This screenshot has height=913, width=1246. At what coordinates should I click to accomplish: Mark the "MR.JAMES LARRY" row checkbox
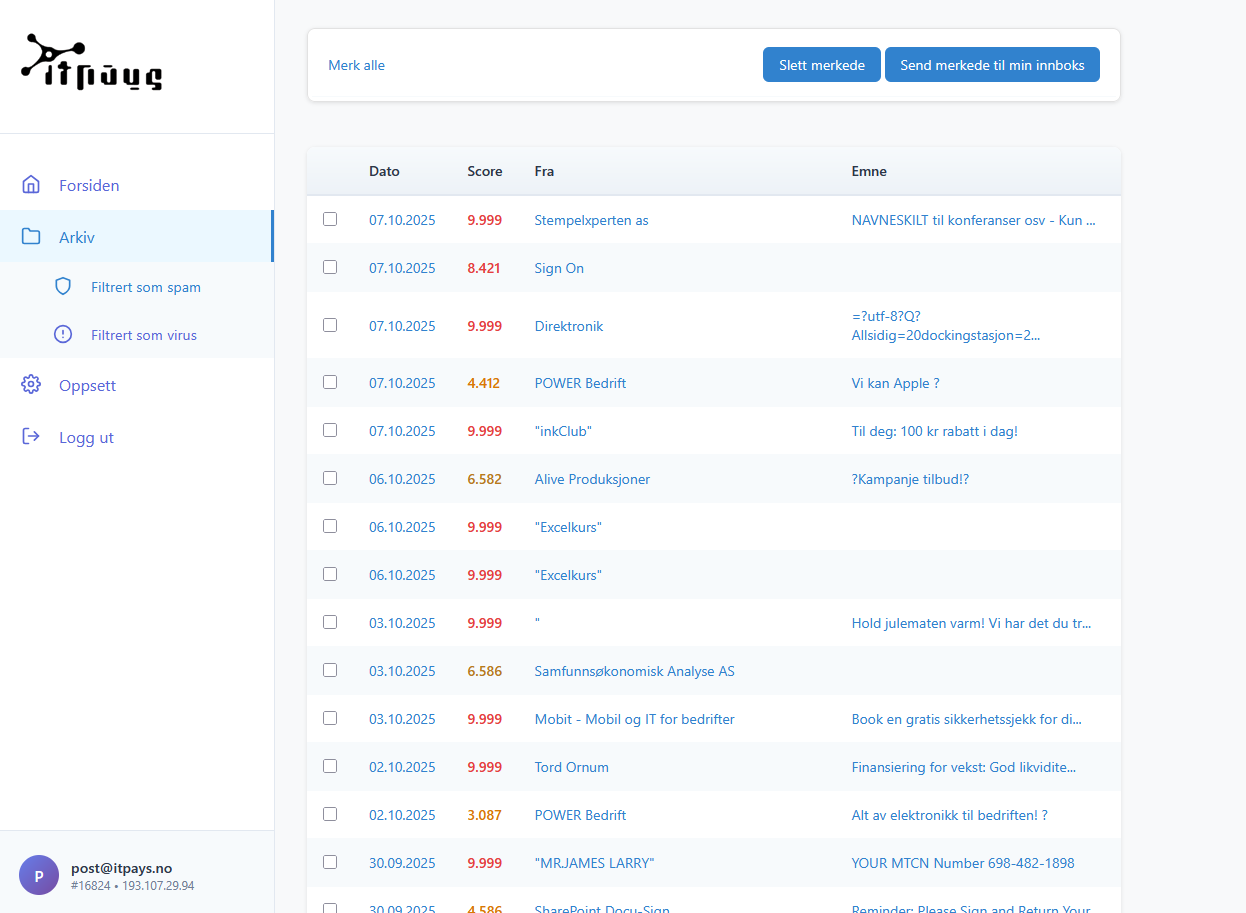tap(330, 862)
